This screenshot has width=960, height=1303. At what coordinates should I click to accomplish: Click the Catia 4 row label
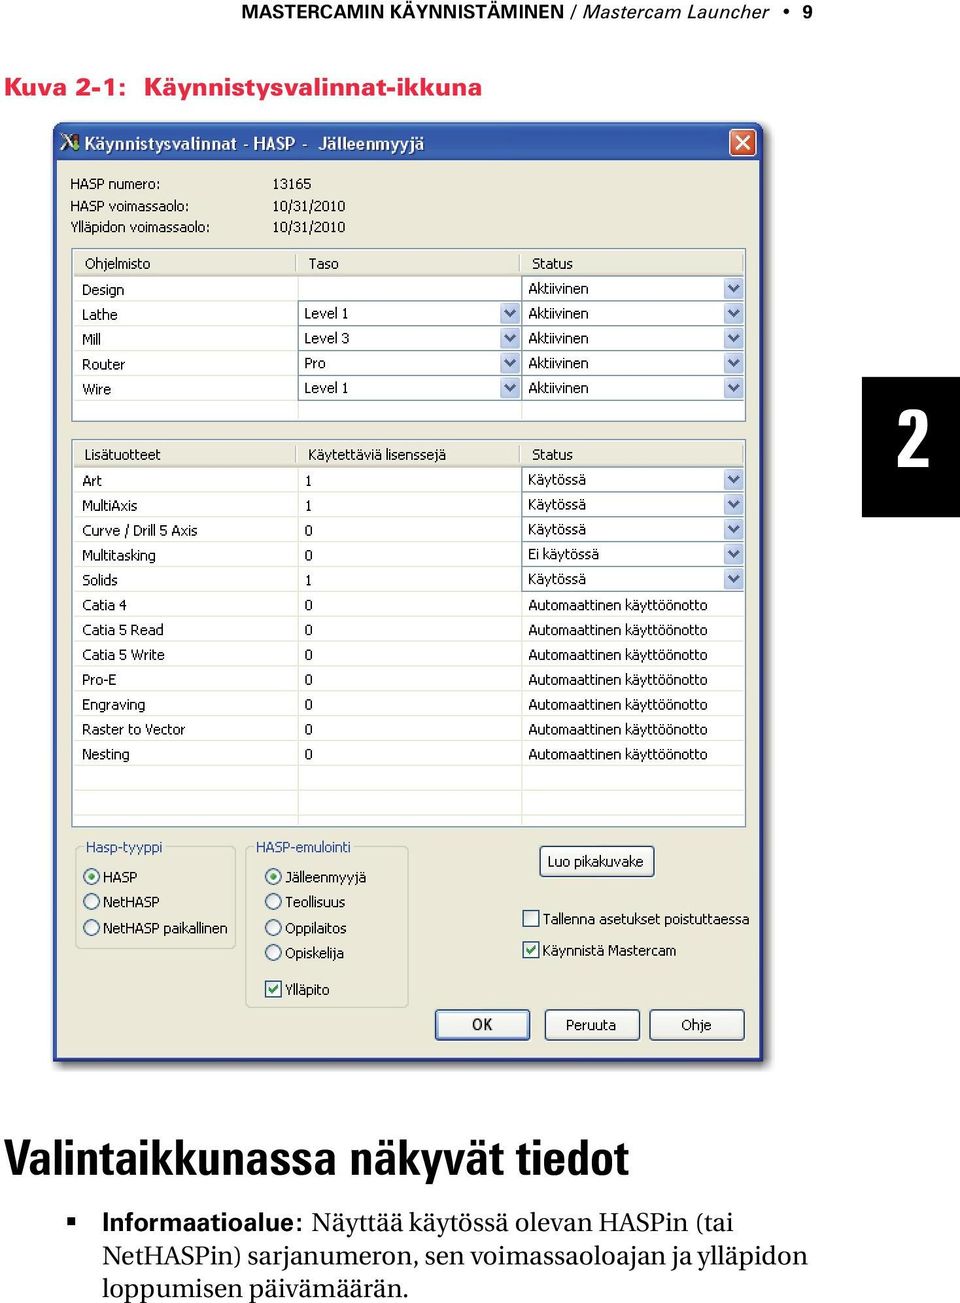tap(104, 605)
